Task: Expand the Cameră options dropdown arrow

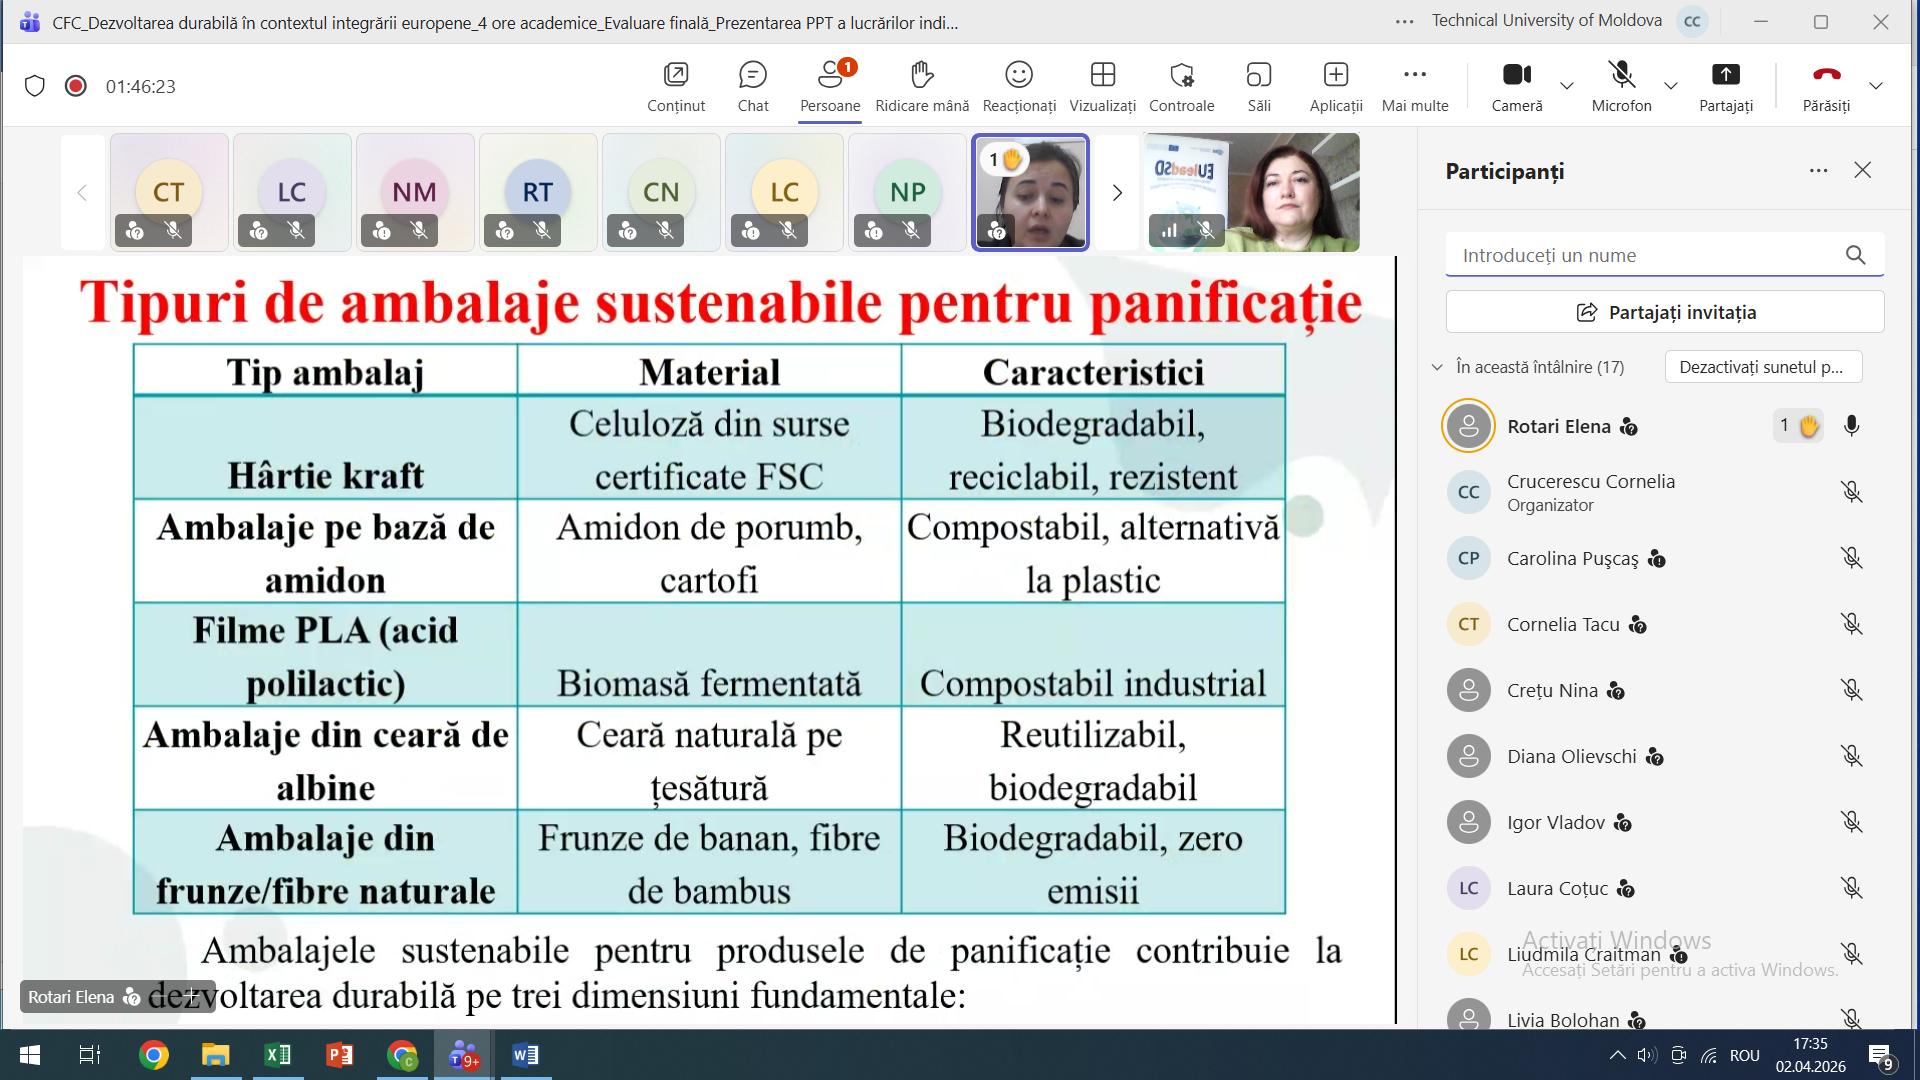Action: tap(1567, 86)
